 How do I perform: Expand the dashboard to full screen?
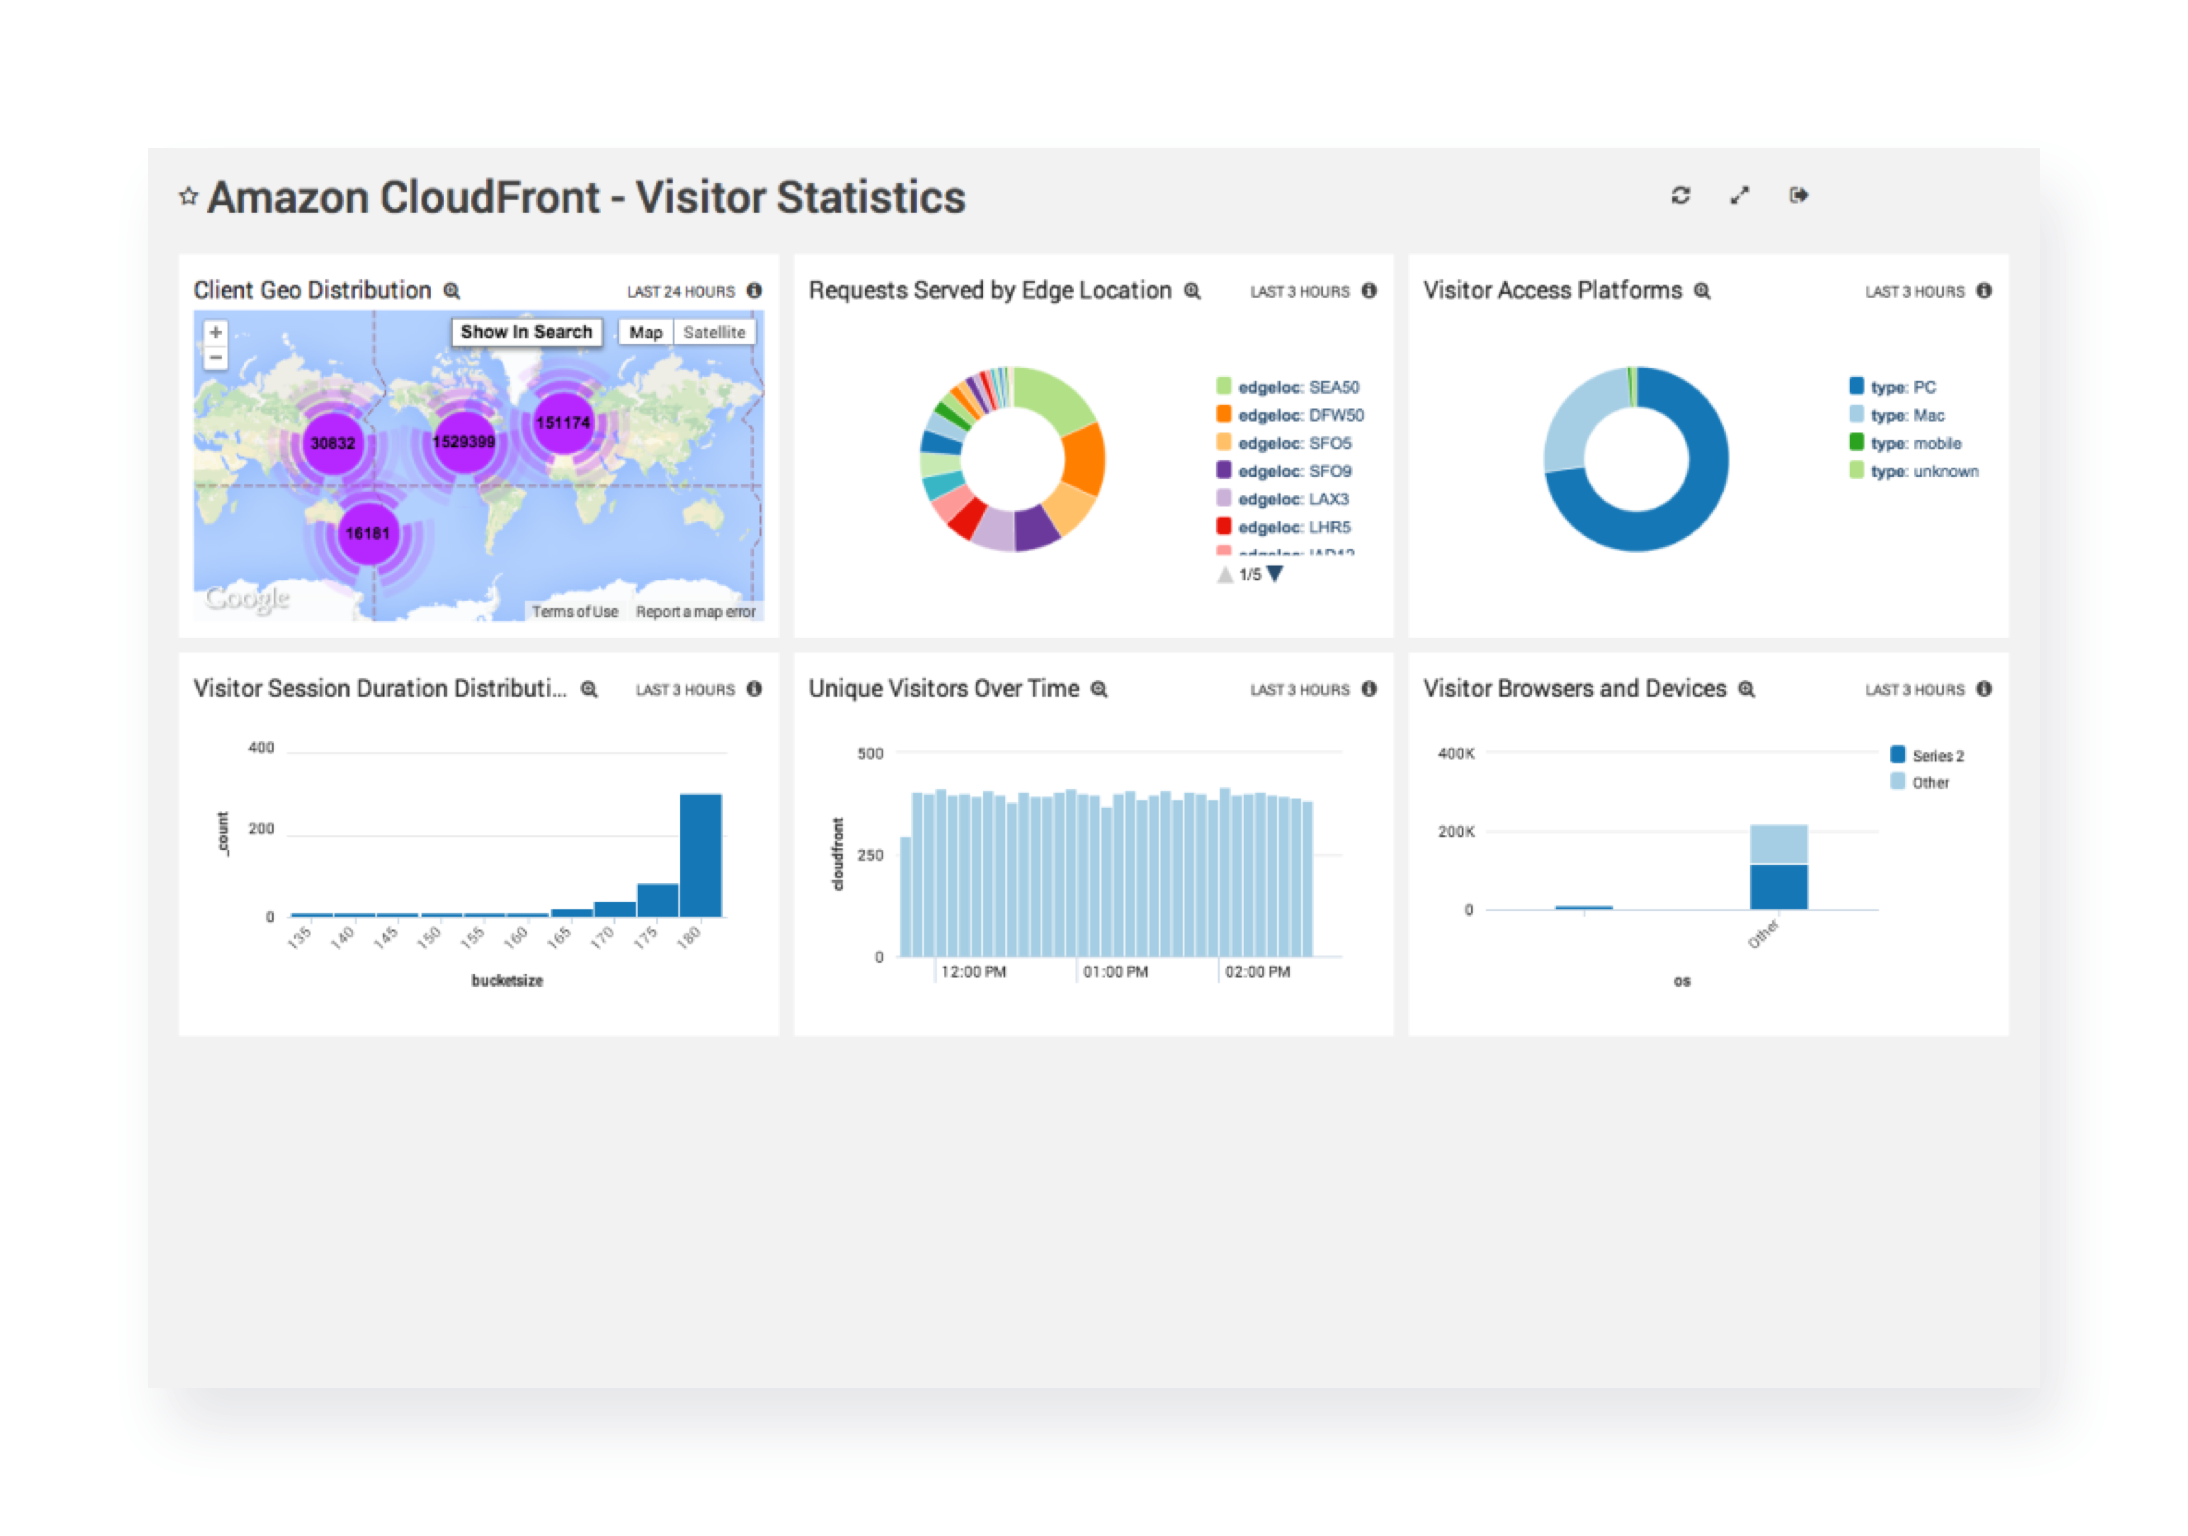click(1740, 195)
